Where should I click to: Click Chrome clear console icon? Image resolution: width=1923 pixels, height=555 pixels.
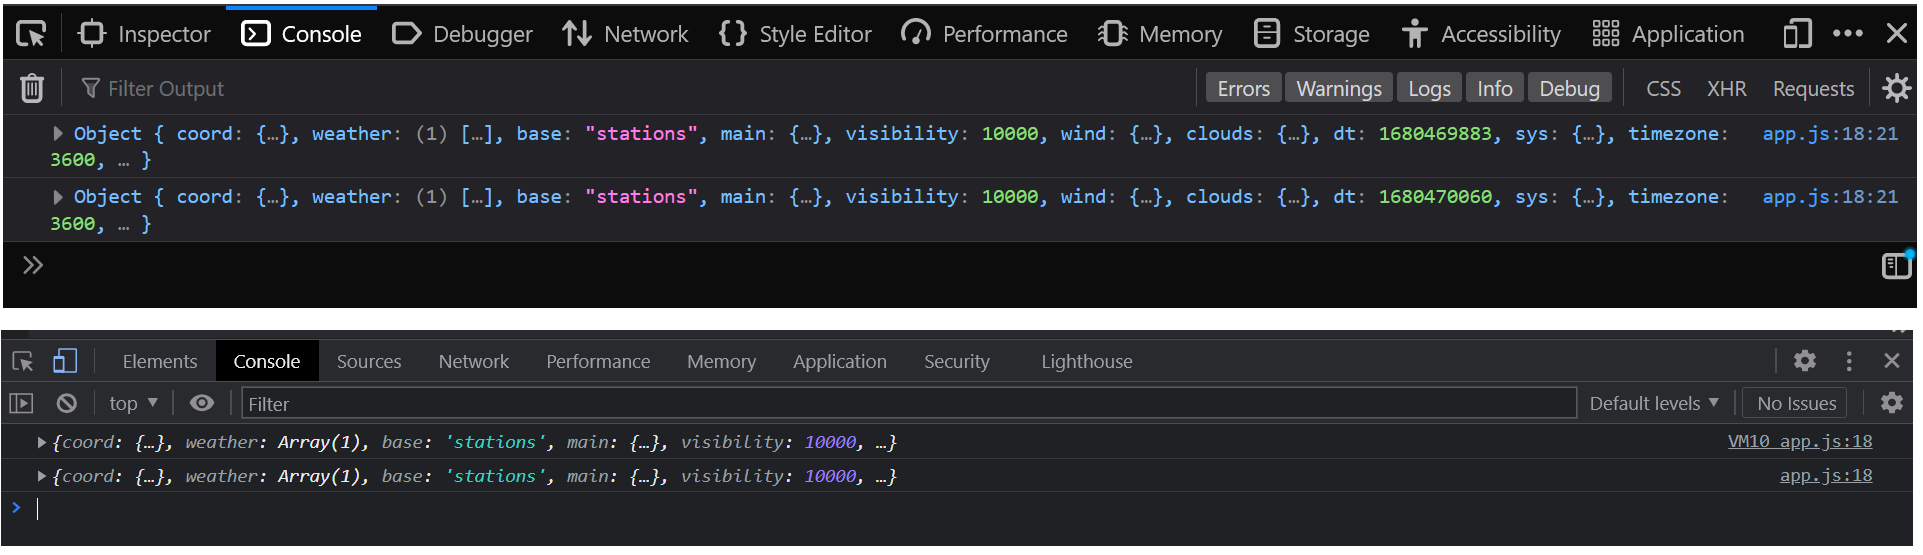pyautogui.click(x=66, y=403)
